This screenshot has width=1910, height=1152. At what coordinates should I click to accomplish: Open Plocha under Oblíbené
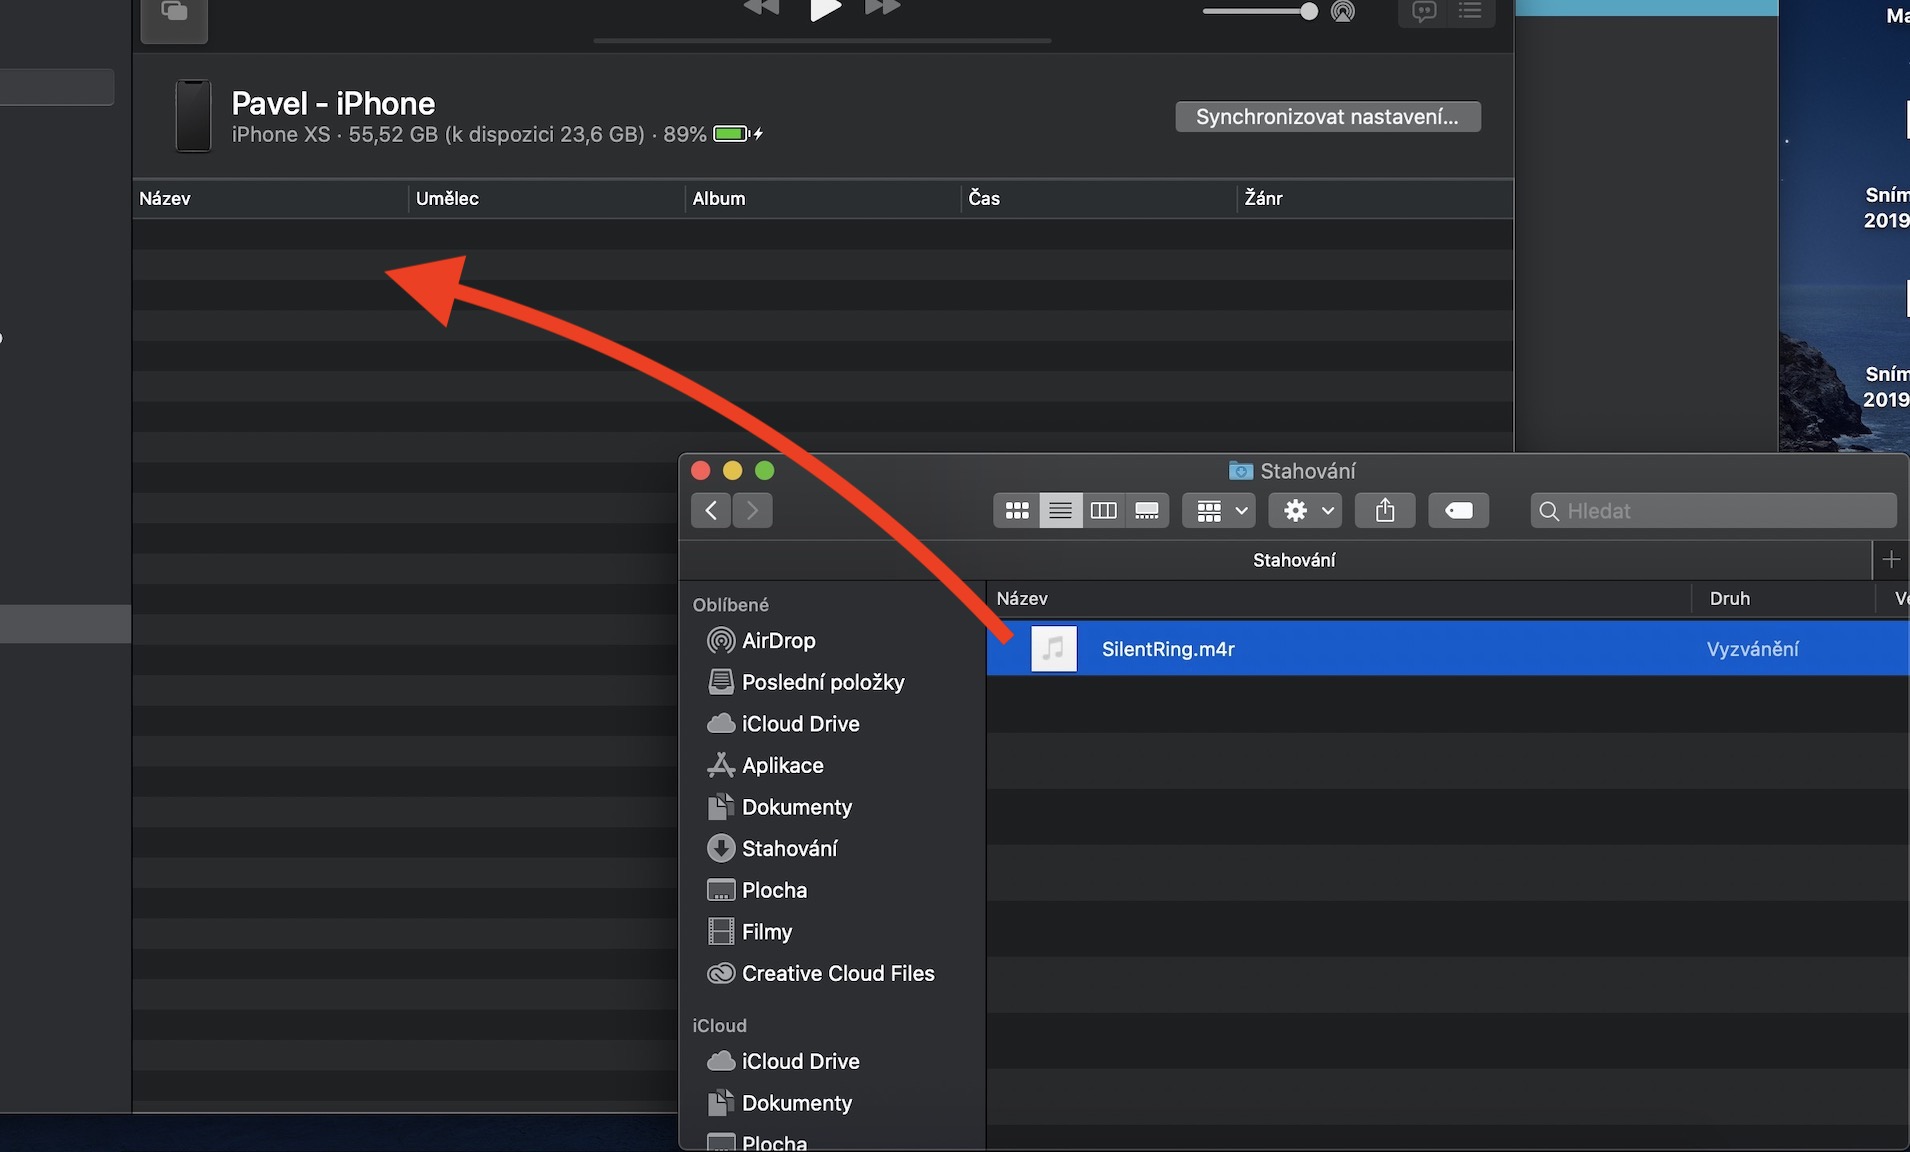(x=757, y=890)
